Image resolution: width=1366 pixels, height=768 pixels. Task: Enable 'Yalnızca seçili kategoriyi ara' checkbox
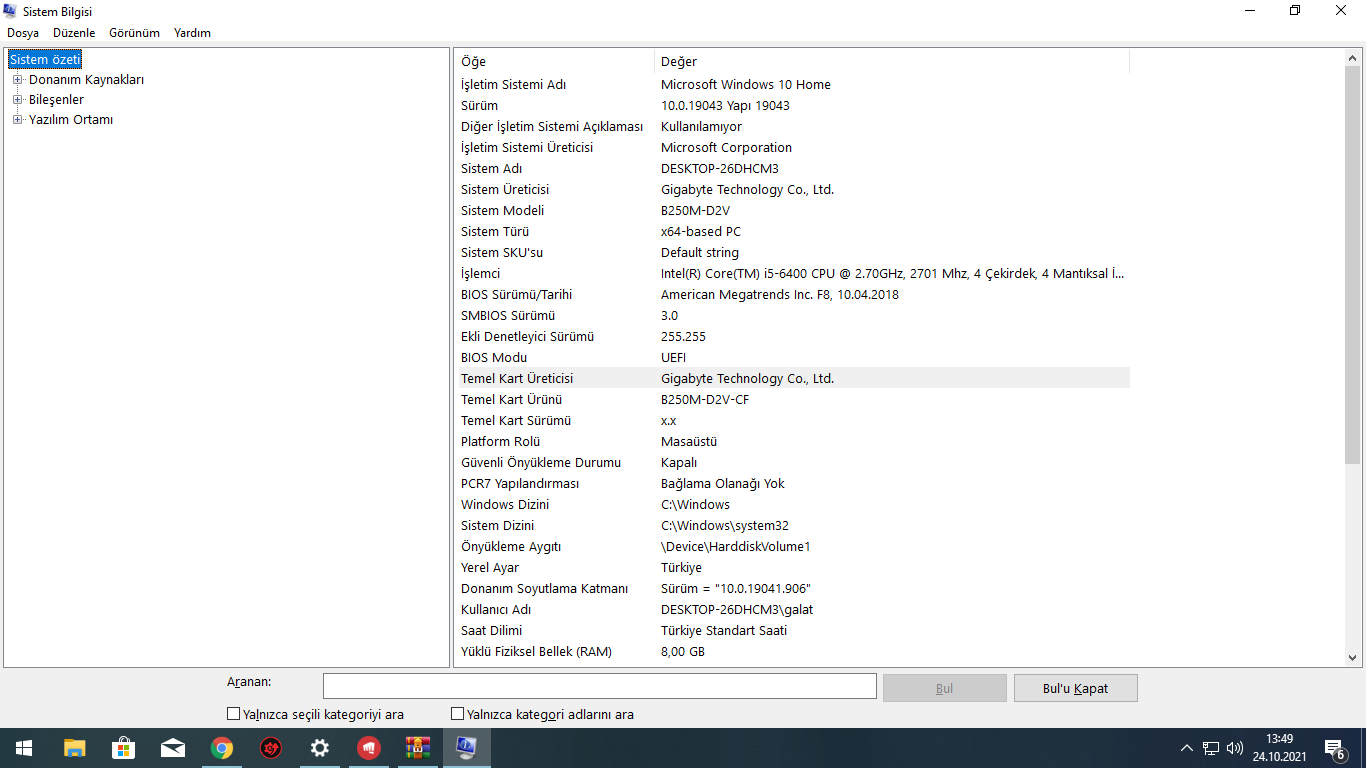click(x=234, y=714)
